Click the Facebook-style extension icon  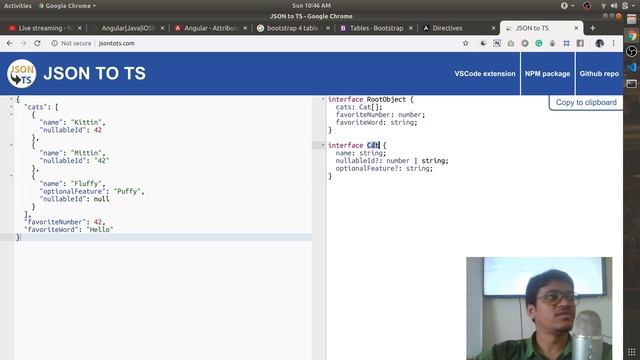[x=580, y=43]
